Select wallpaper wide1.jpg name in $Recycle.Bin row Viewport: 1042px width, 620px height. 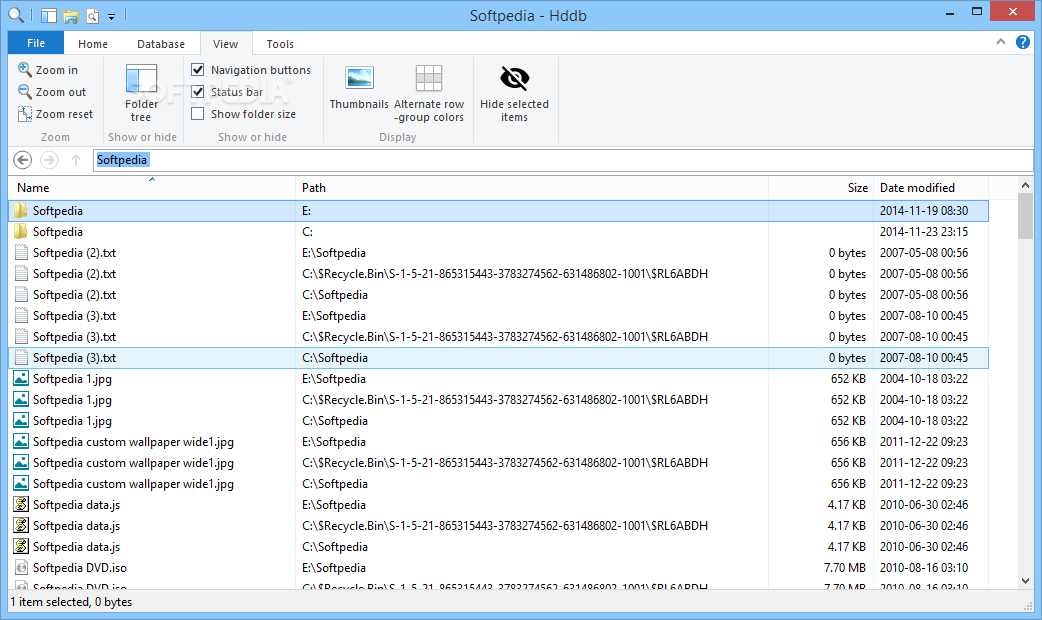(x=134, y=463)
